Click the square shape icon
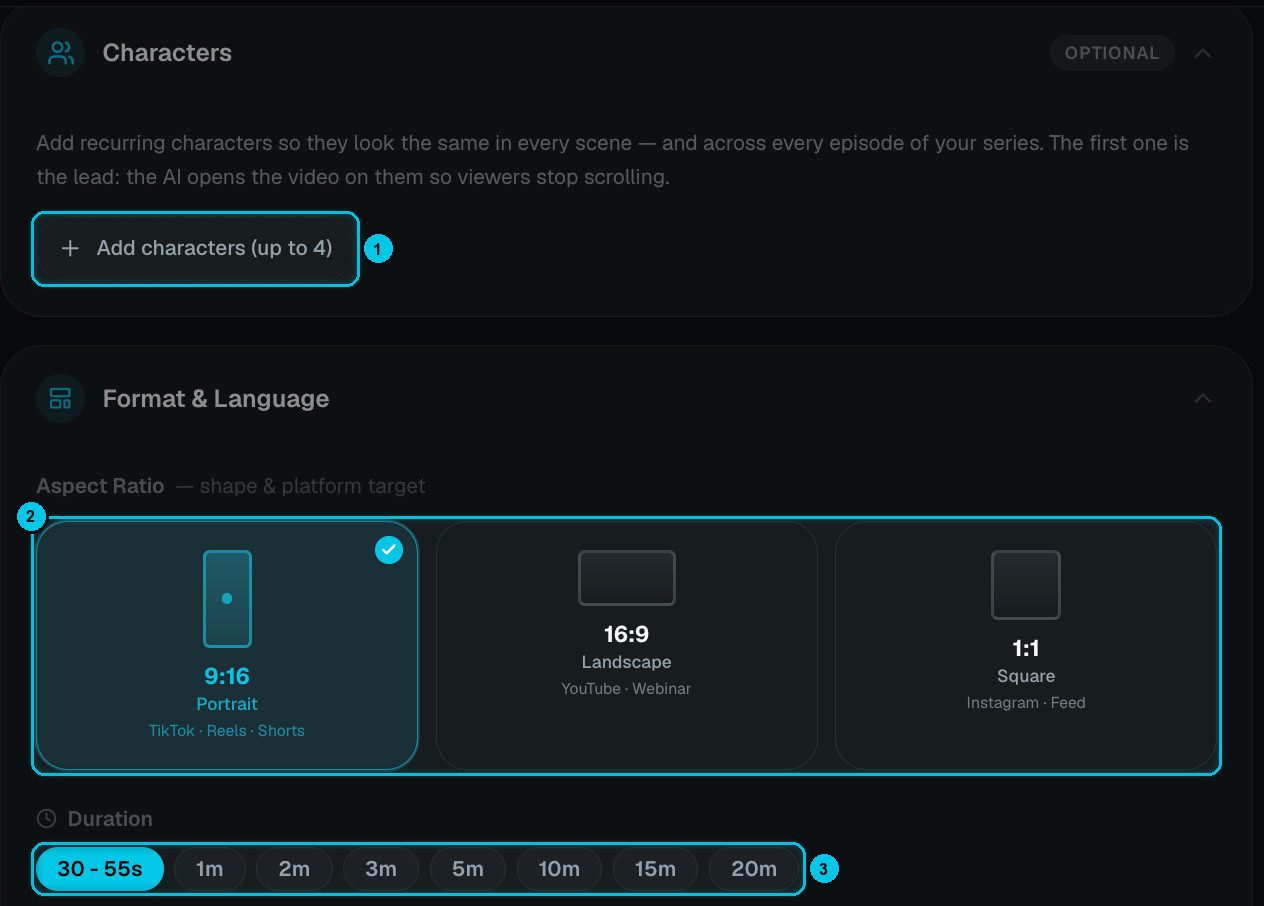Image resolution: width=1264 pixels, height=906 pixels. click(1026, 585)
